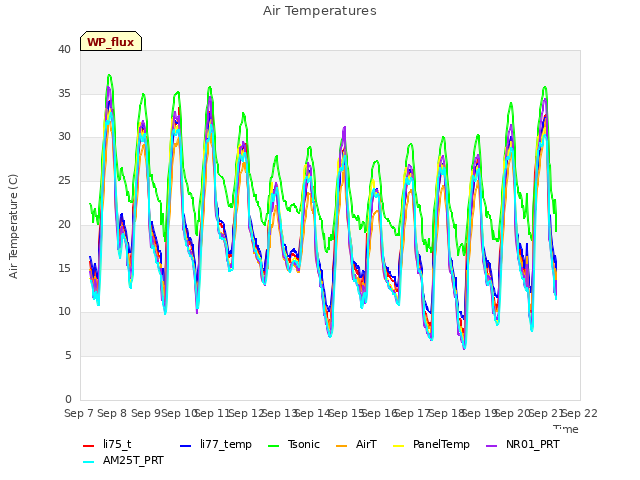Screen dimensions: 640x480
Task: Toggle AM25T_PRT series via legend label
Action: (x=133, y=460)
